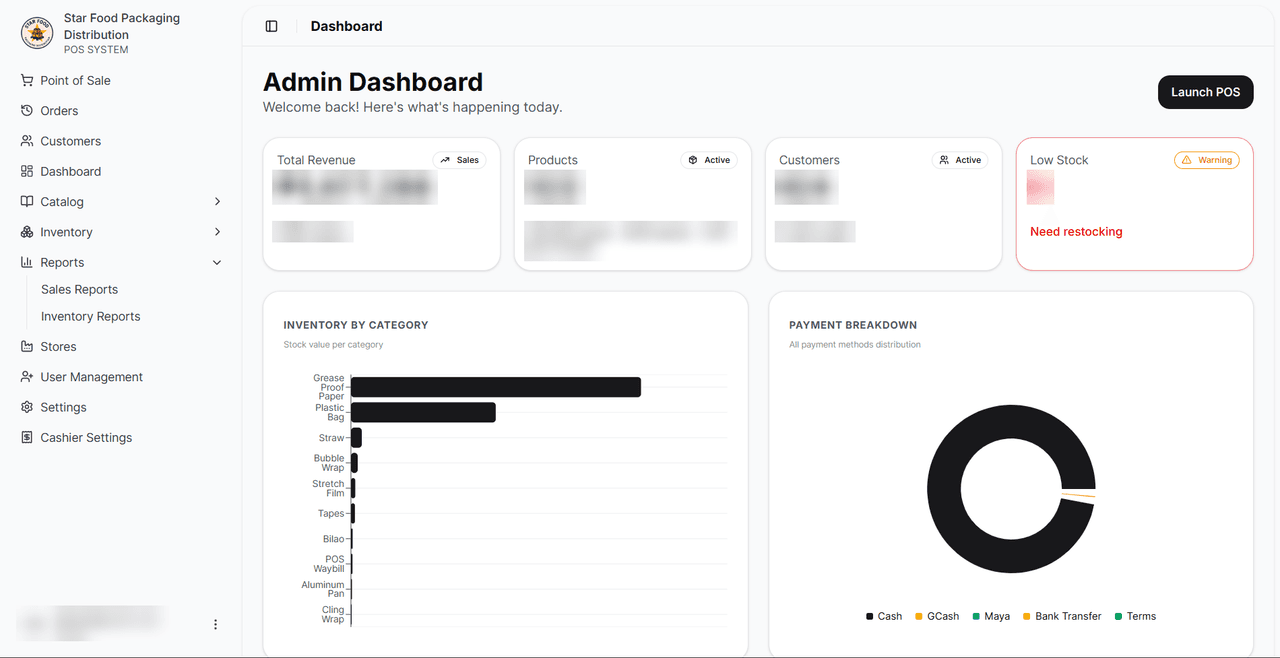Image resolution: width=1280 pixels, height=658 pixels.
Task: Click the Dashboard grid icon in sidebar
Action: 27,171
